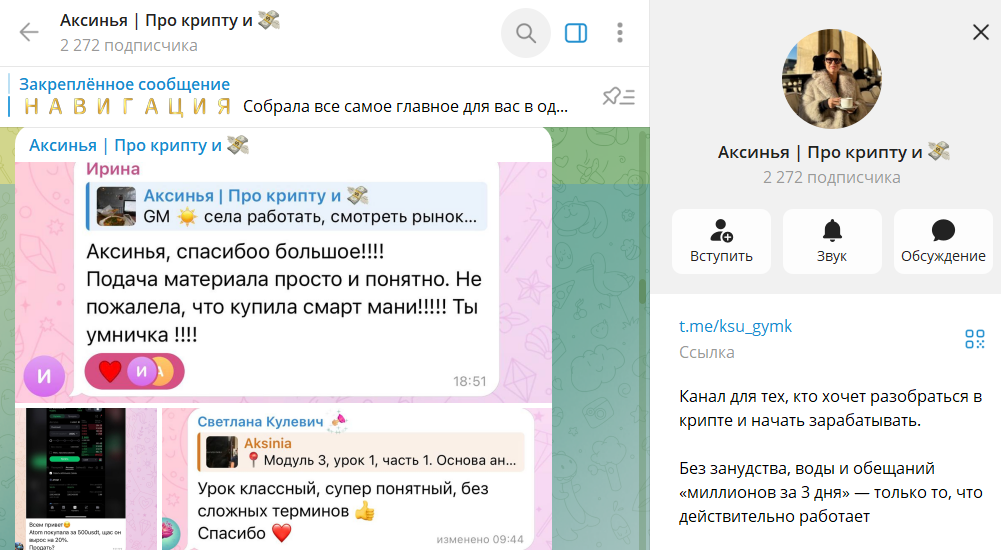The image size is (1001, 550).
Task: Click the back arrow in chat header
Action: [29, 33]
